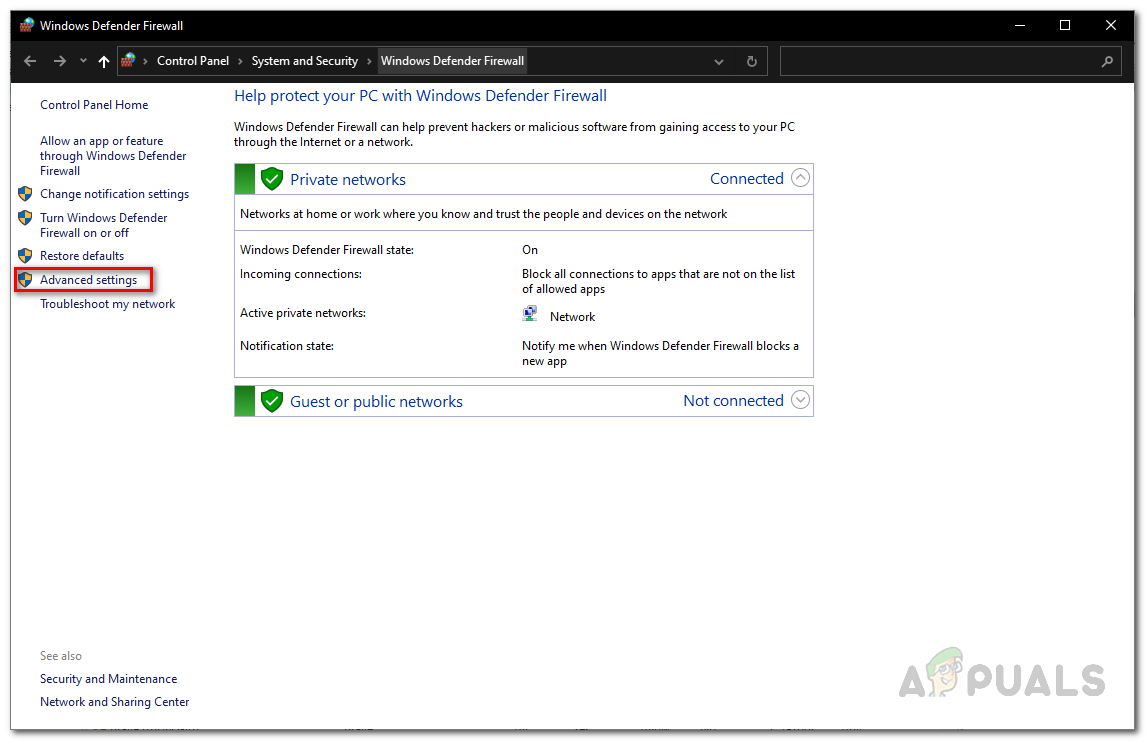Click the Control Panel search field
Viewport: 1146px width, 741px height.
pos(940,61)
